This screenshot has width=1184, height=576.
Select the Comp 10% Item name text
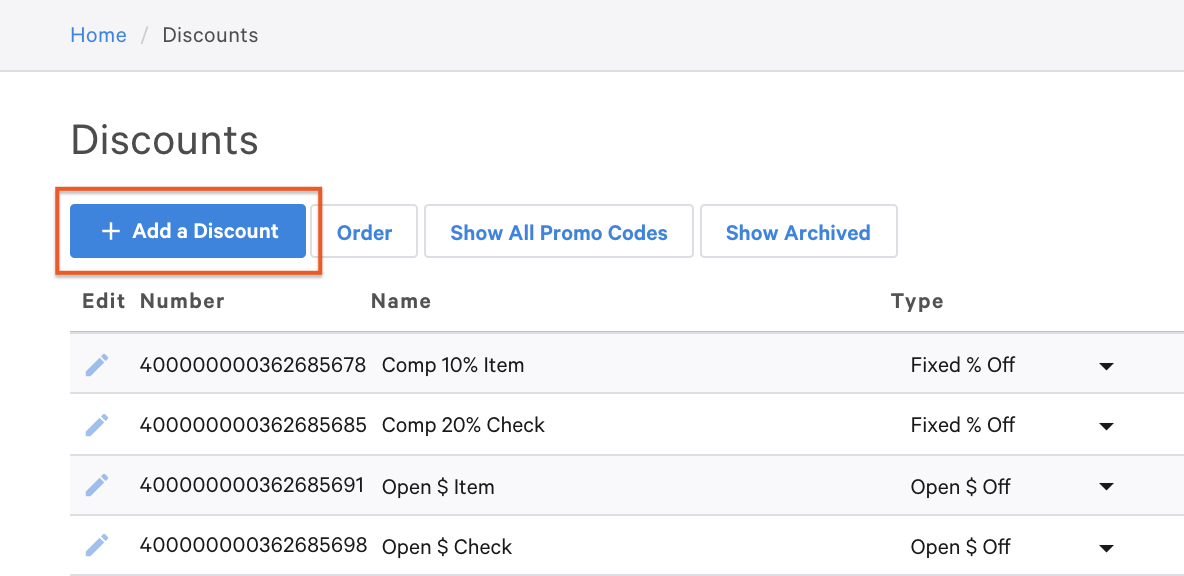click(452, 365)
